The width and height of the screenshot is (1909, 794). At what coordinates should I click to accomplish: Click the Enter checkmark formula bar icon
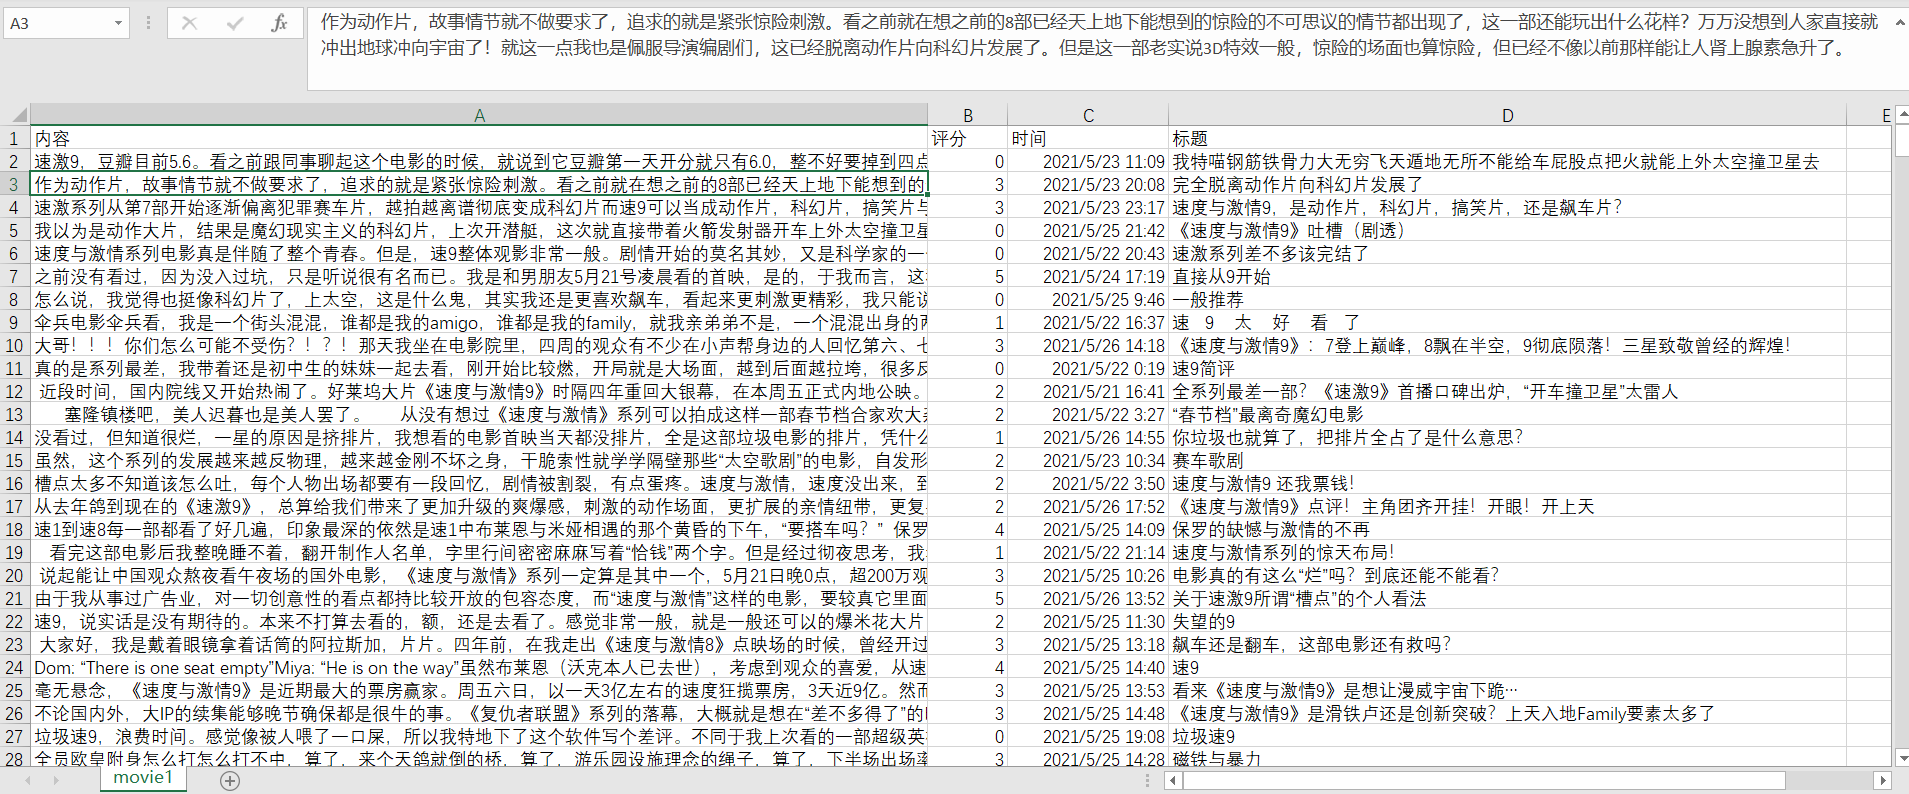pyautogui.click(x=235, y=23)
